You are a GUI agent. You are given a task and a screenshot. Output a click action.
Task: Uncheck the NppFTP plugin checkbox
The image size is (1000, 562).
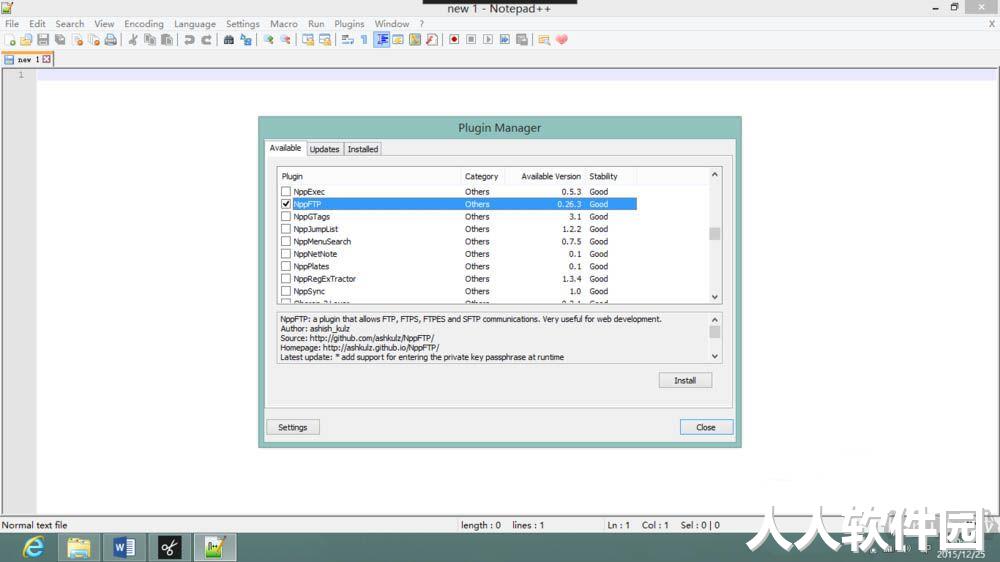pyautogui.click(x=286, y=204)
